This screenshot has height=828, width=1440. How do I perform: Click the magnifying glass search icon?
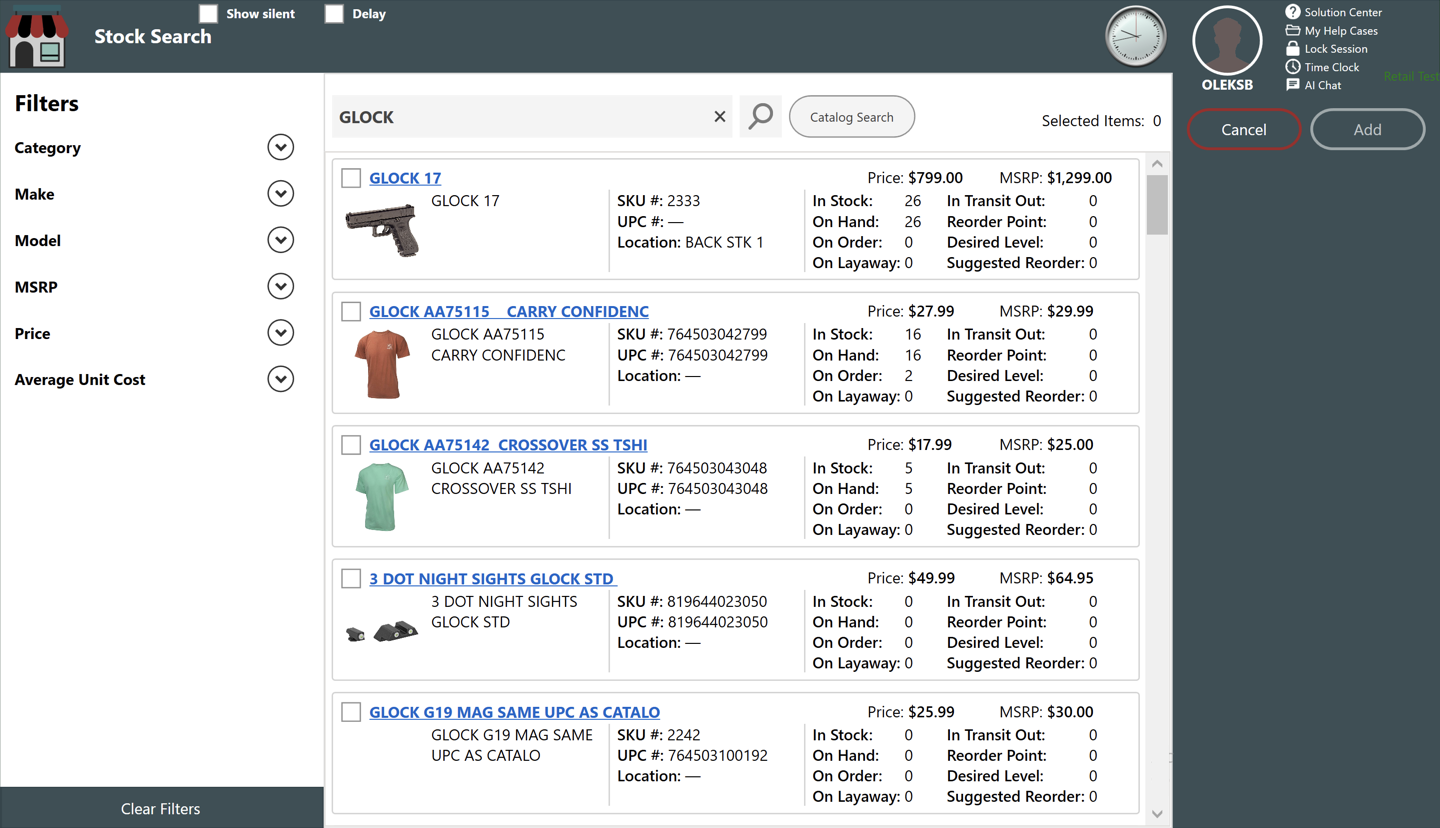[761, 116]
